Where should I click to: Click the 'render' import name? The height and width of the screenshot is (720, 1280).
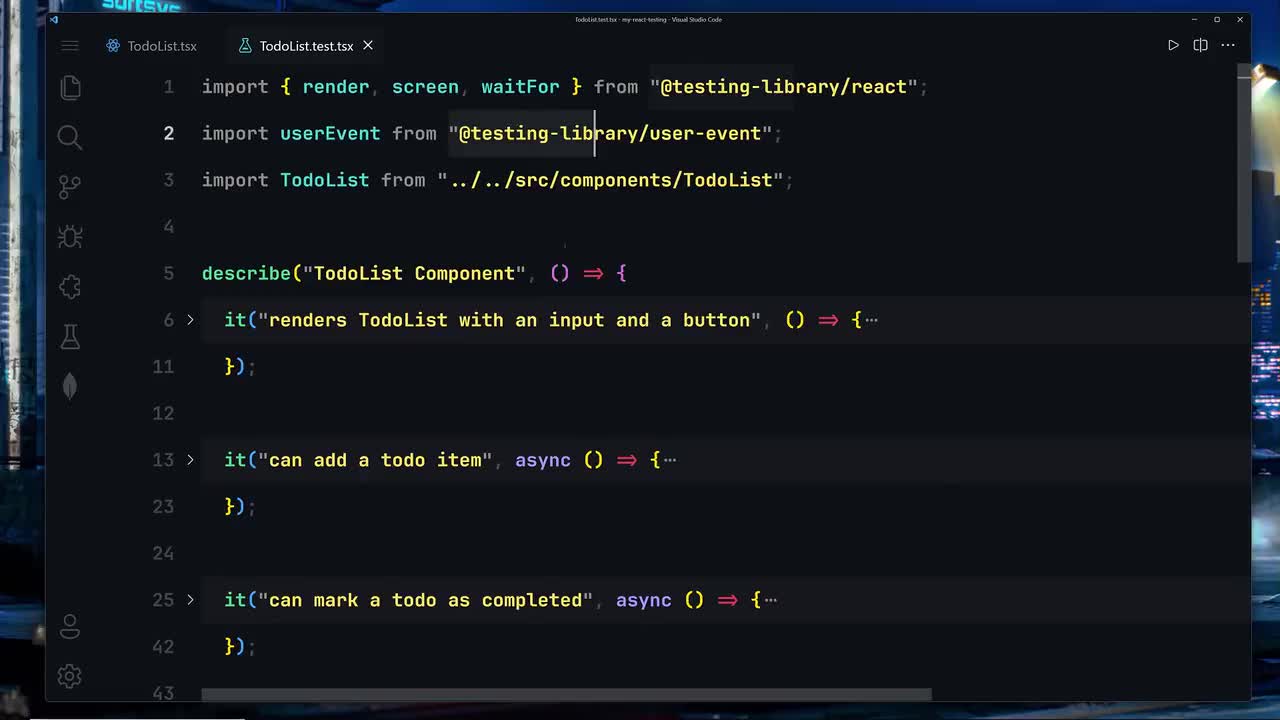(336, 87)
